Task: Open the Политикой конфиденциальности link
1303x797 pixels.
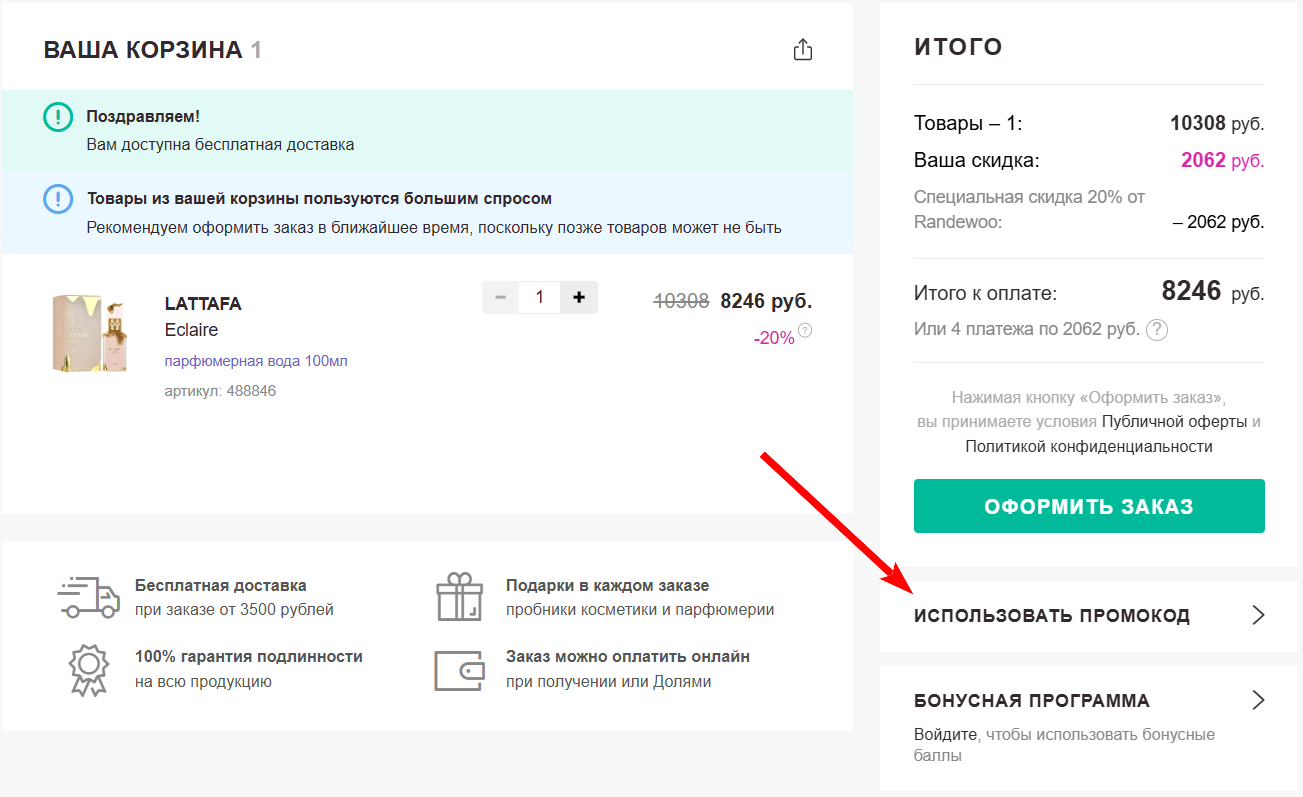Action: [x=1089, y=444]
